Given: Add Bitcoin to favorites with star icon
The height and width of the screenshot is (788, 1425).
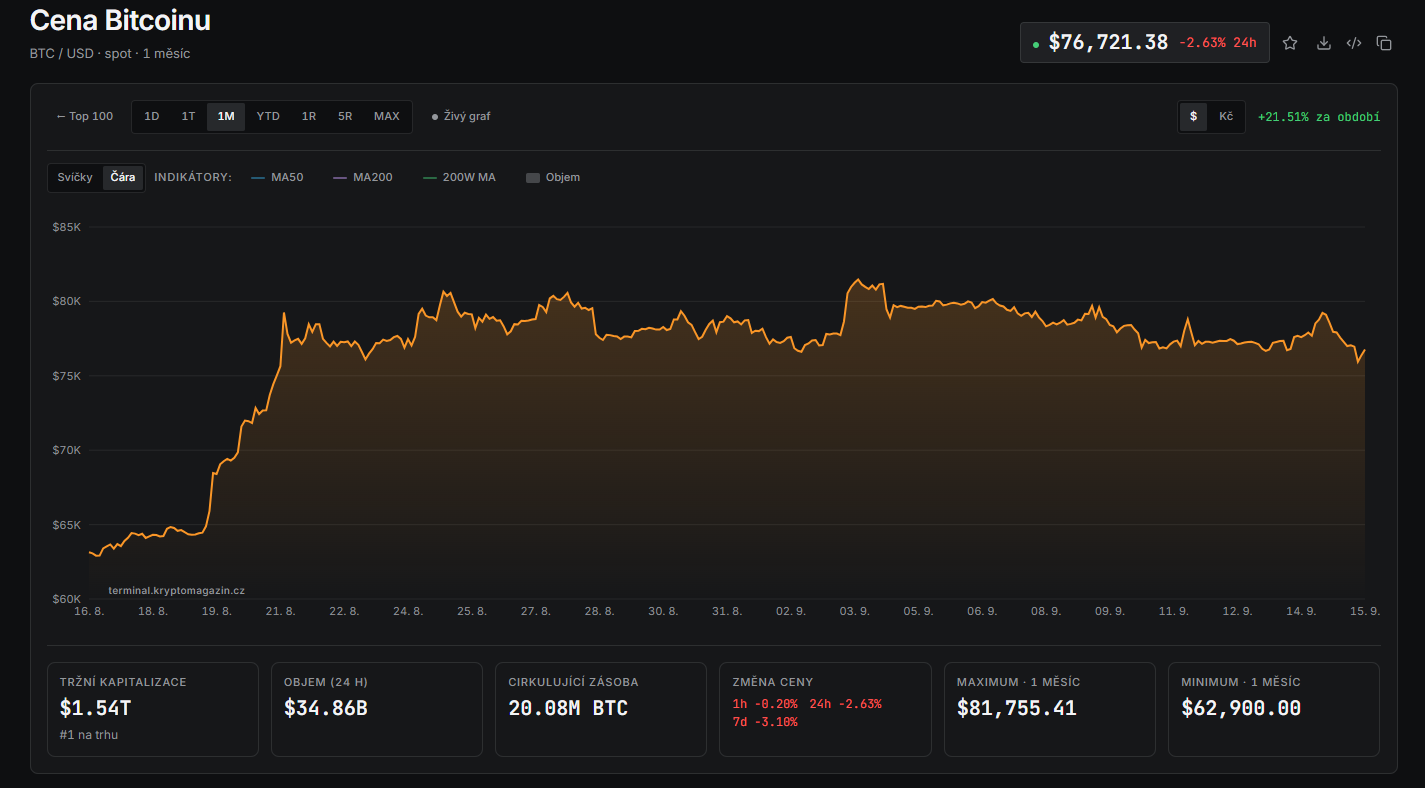Looking at the screenshot, I should (x=1290, y=43).
